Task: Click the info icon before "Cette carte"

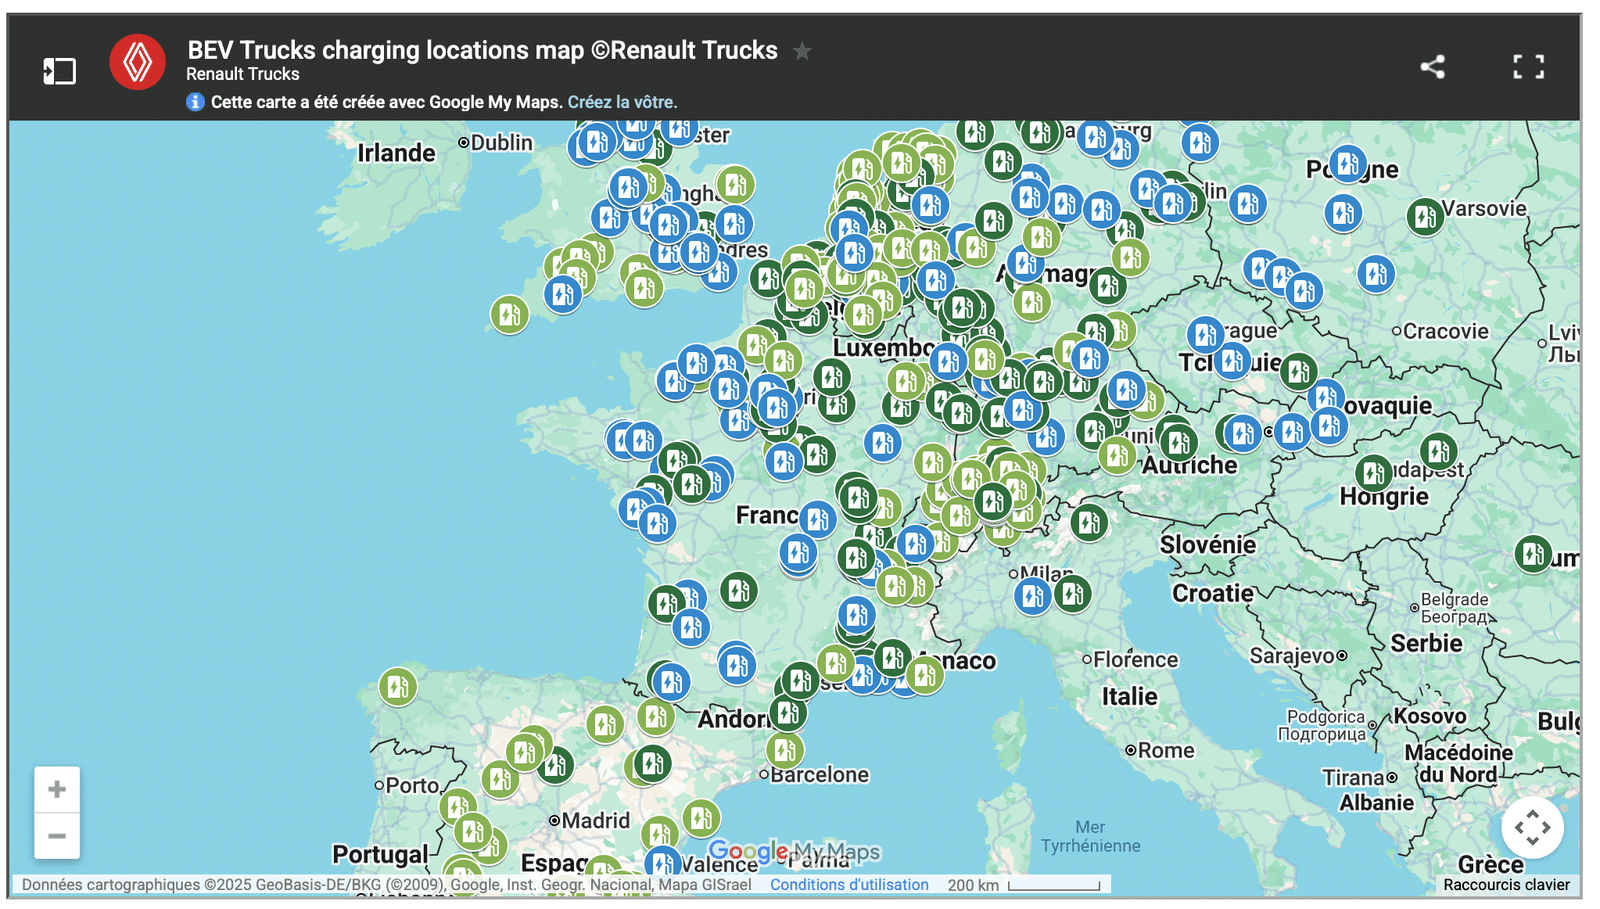Action: [x=195, y=102]
